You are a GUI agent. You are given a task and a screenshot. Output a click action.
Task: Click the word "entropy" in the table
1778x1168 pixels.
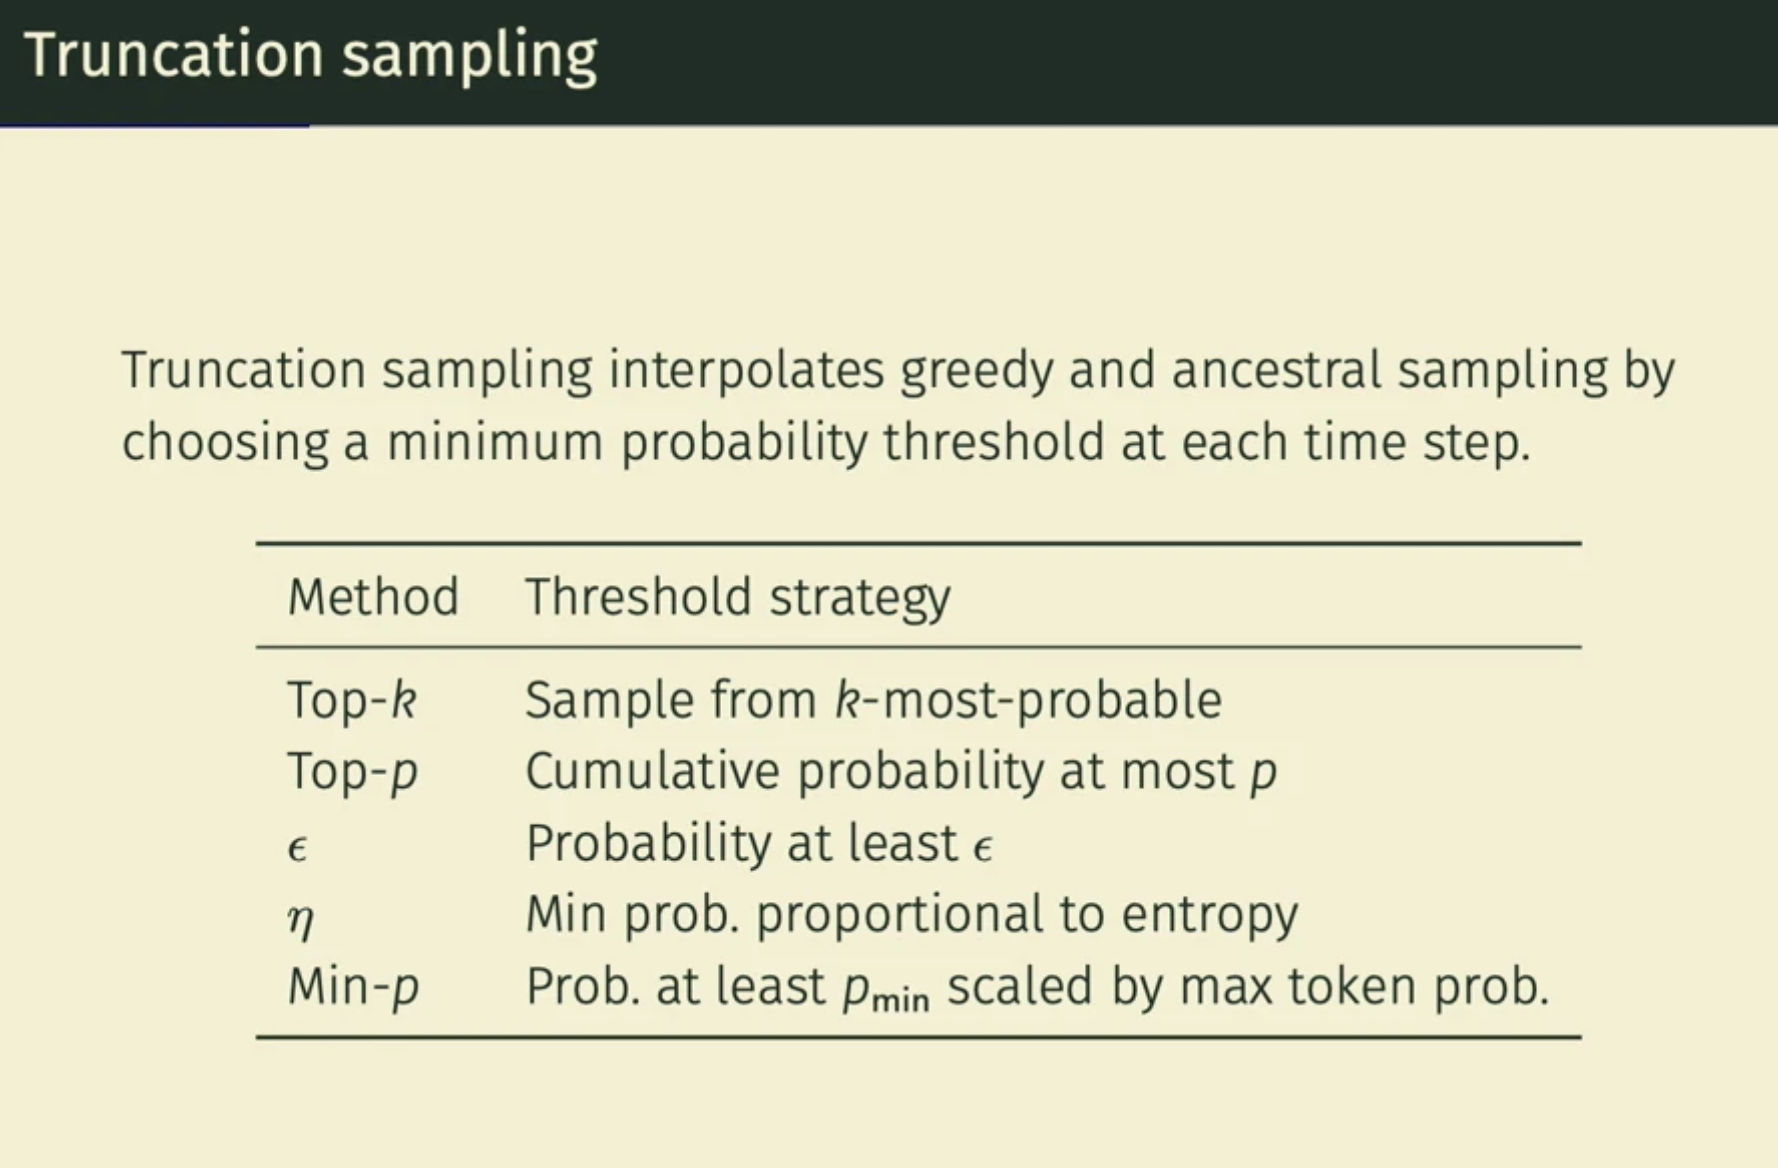(x=1209, y=915)
